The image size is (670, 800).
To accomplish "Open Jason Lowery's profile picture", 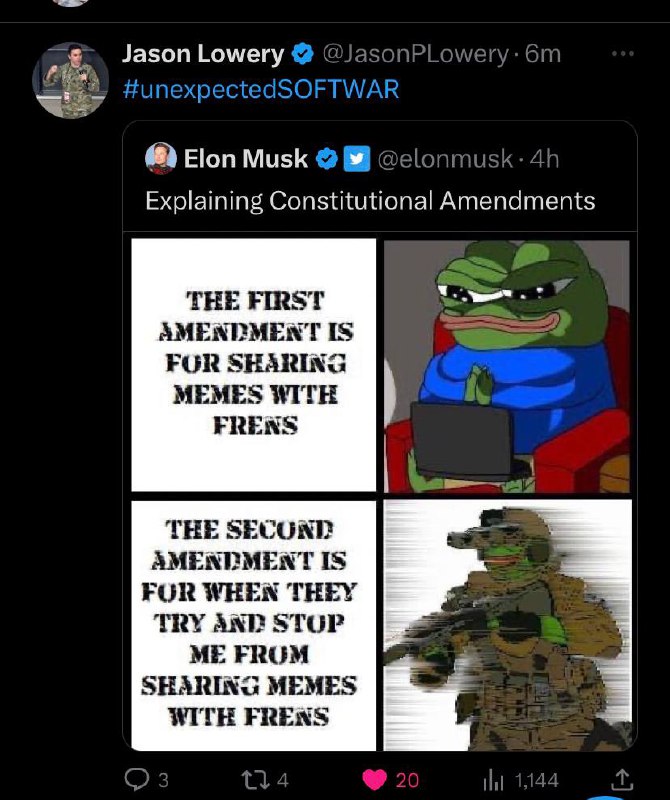I will (70, 80).
